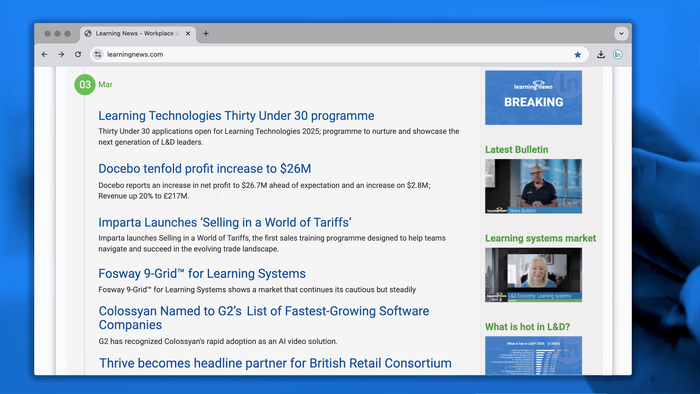Play the Latest Bulletin video thumbnail
Viewport: 700px width, 394px height.
tap(533, 186)
